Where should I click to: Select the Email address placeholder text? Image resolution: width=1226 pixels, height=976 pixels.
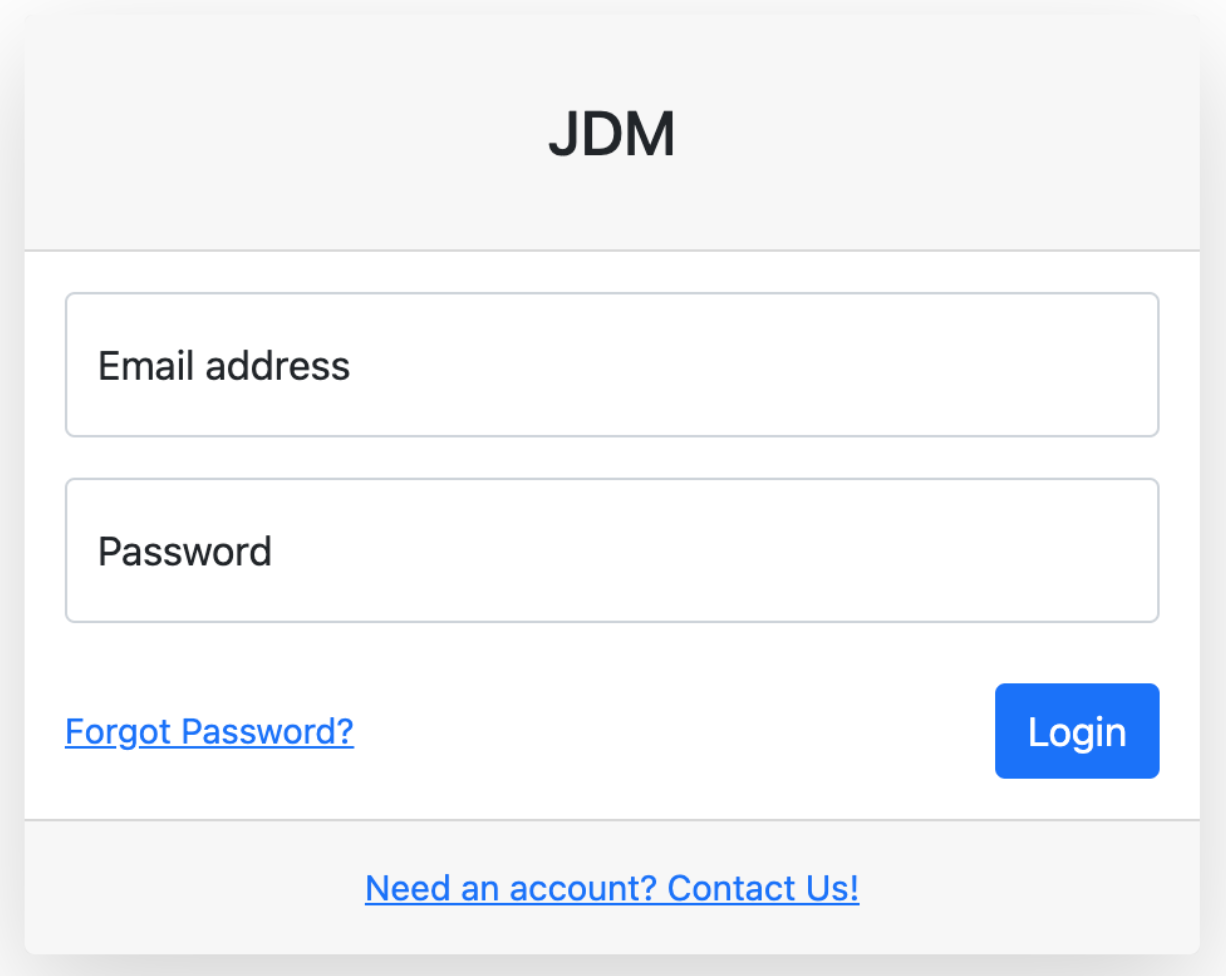(x=224, y=366)
